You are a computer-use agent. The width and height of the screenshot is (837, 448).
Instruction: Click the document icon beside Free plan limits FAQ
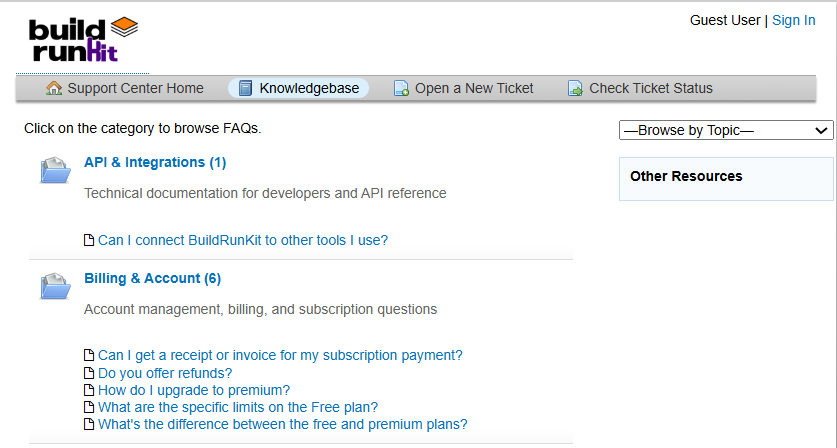(x=89, y=407)
